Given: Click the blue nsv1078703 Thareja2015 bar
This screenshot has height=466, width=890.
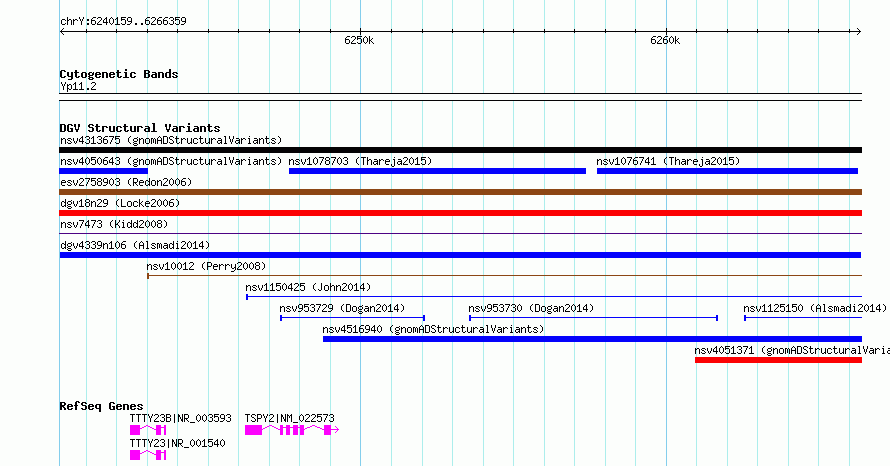Looking at the screenshot, I should pyautogui.click(x=437, y=171).
